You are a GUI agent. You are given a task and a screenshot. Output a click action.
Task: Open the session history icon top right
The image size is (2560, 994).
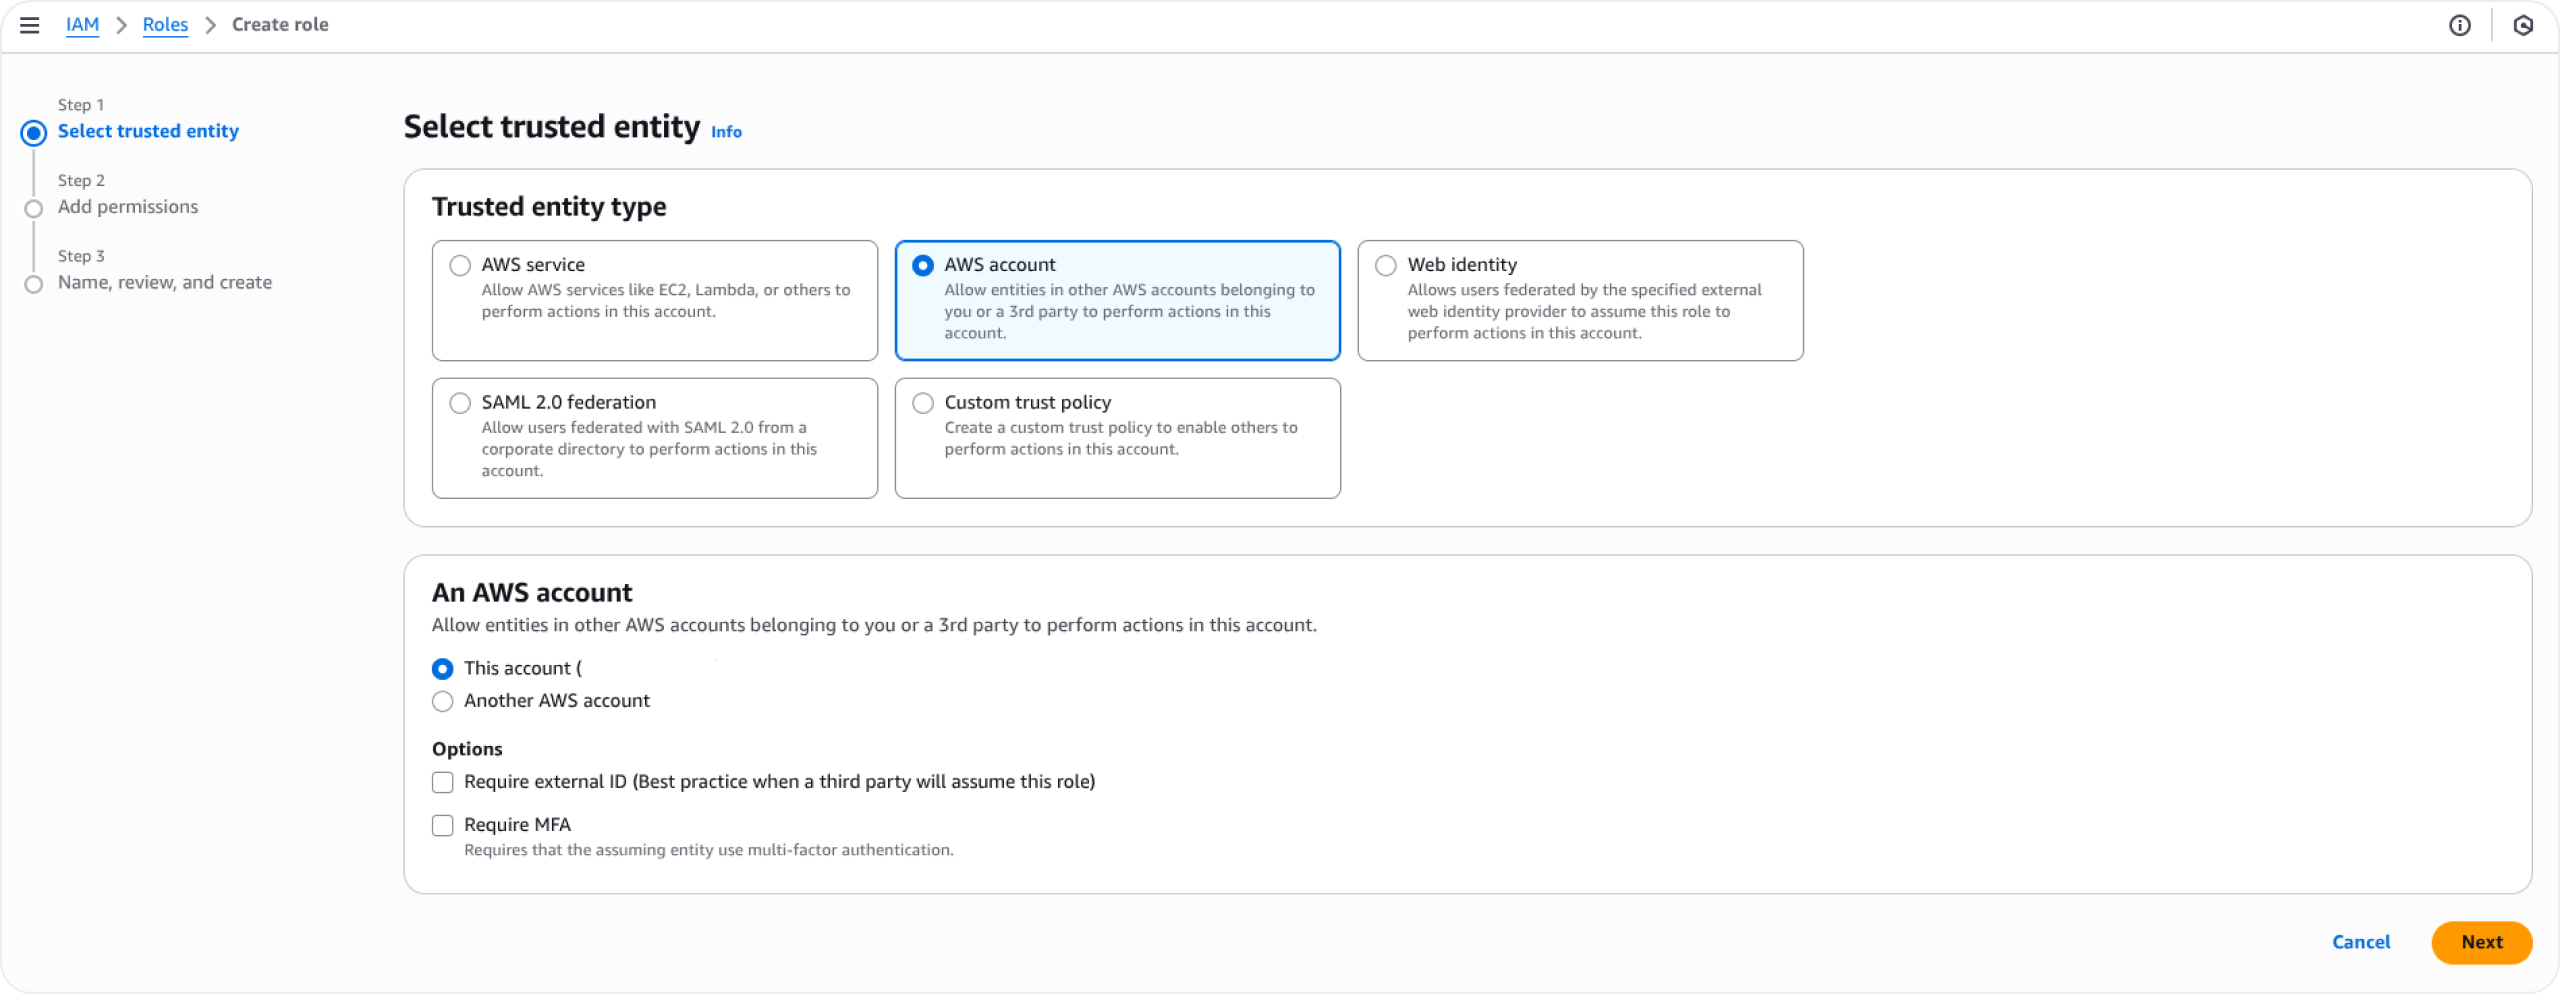2524,25
